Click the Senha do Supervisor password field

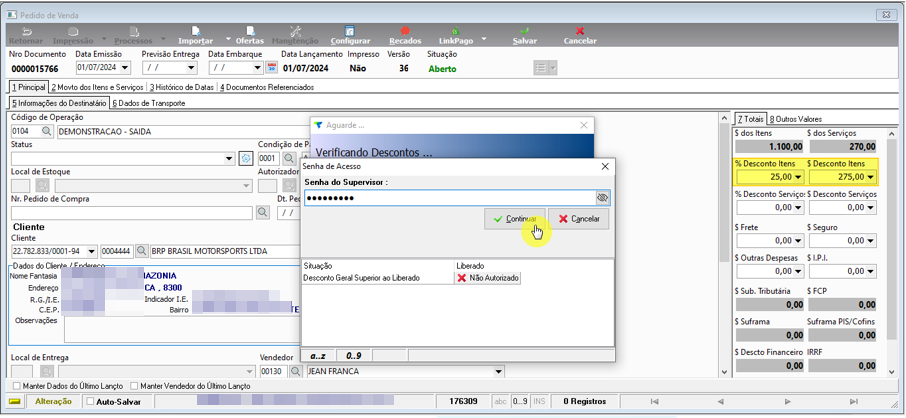(x=450, y=198)
